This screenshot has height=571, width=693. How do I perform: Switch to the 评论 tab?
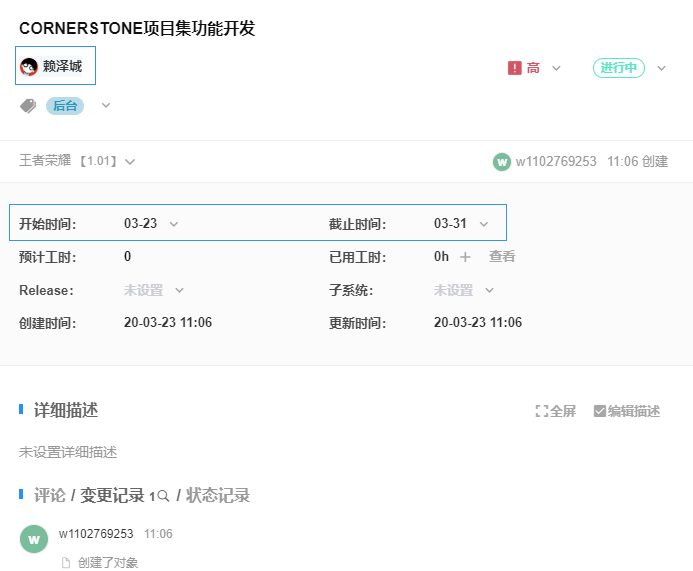(50, 495)
